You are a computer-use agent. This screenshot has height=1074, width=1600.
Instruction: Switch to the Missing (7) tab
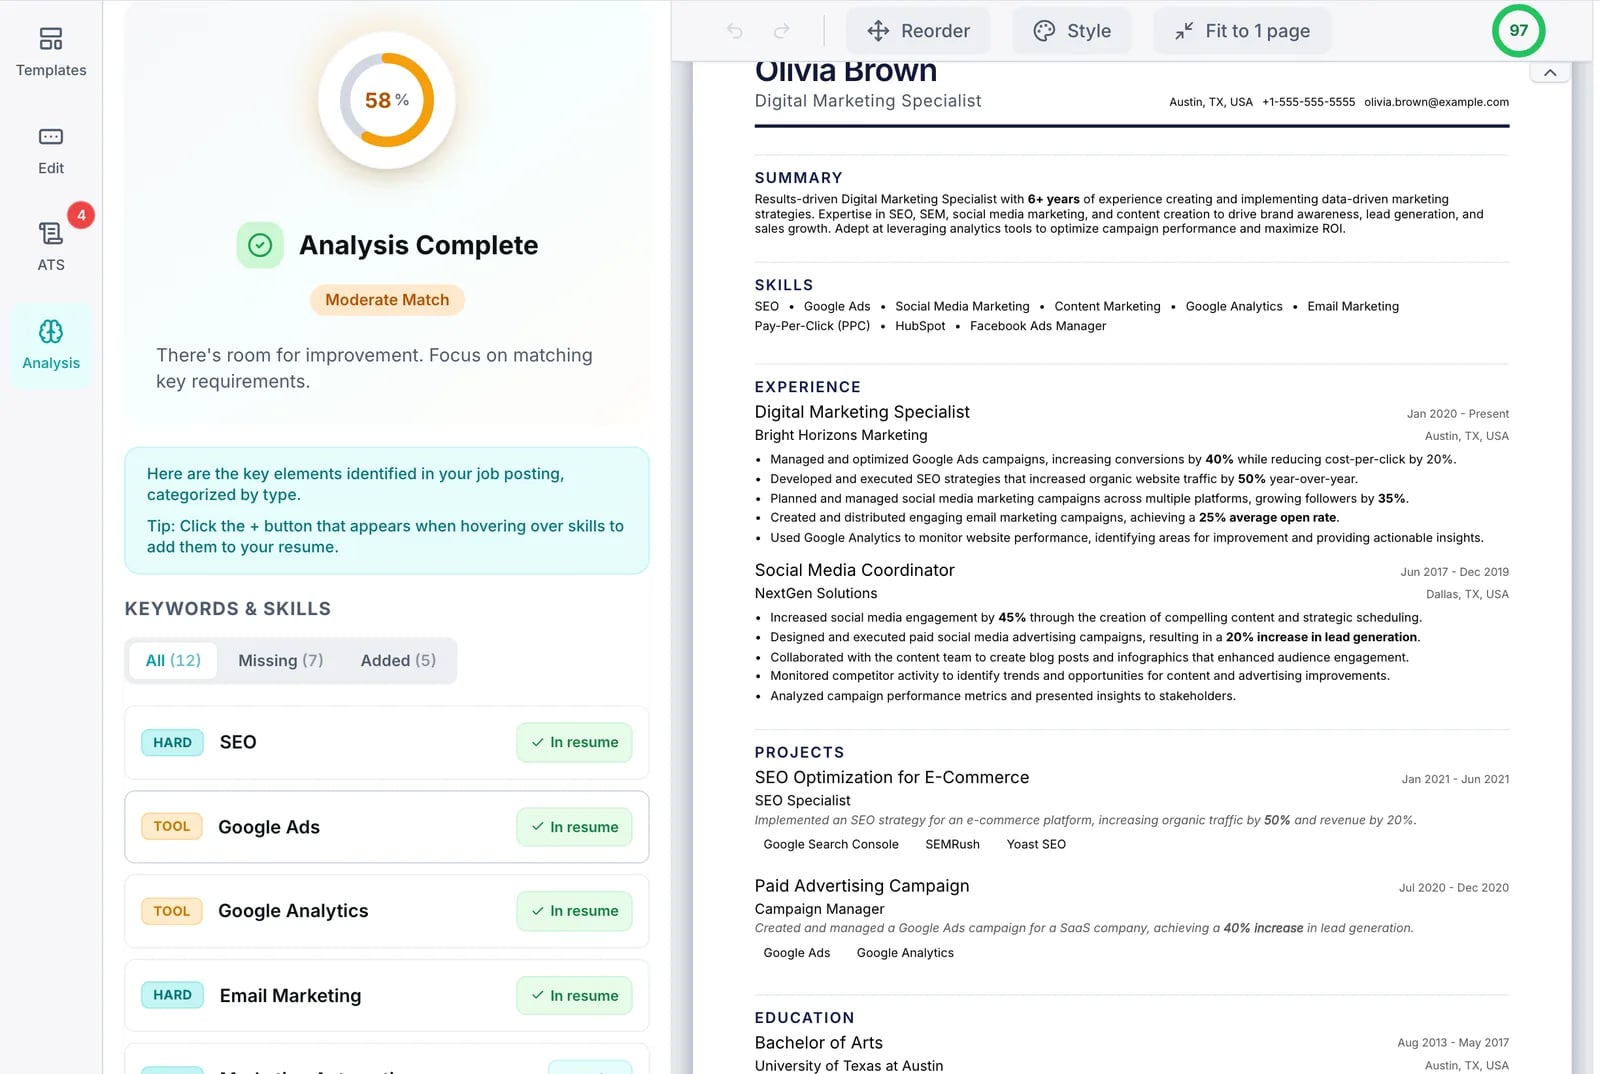pyautogui.click(x=281, y=661)
